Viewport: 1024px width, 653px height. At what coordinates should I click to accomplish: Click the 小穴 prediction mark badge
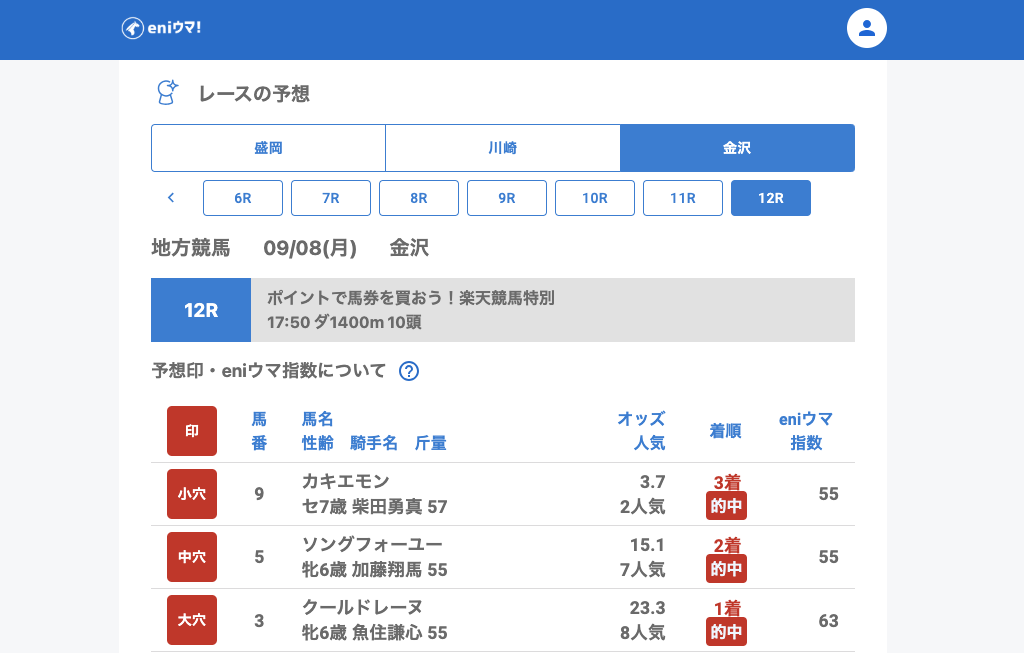192,494
